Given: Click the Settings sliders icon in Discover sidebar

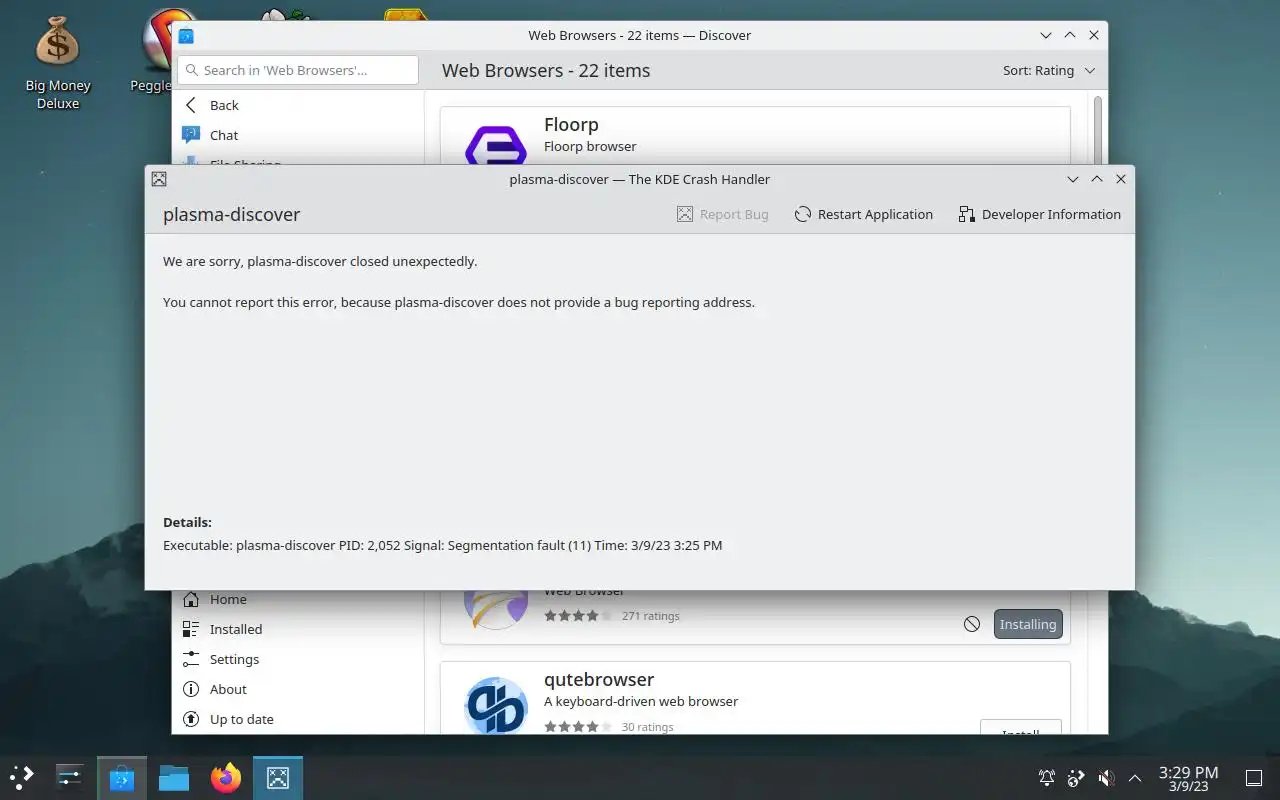Looking at the screenshot, I should click(191, 659).
